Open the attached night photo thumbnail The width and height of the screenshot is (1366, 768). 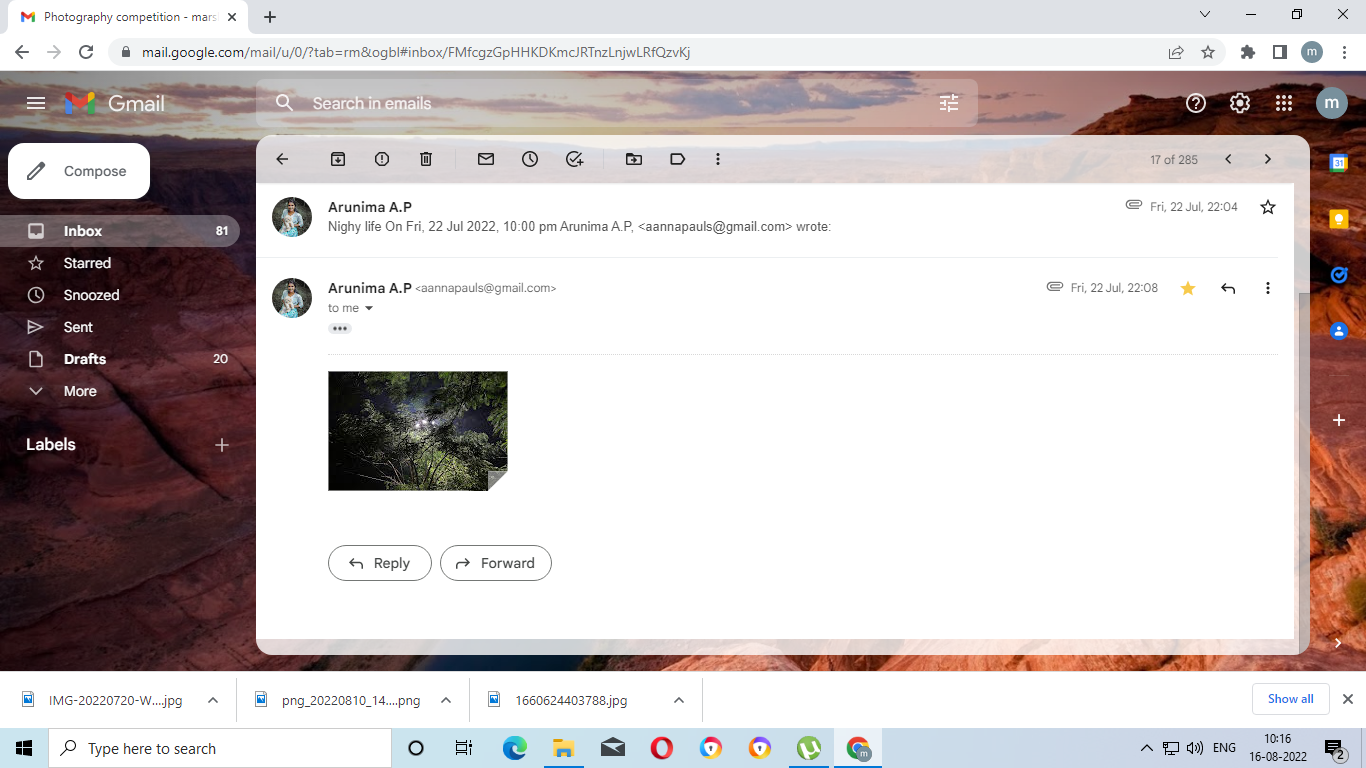pyautogui.click(x=417, y=431)
